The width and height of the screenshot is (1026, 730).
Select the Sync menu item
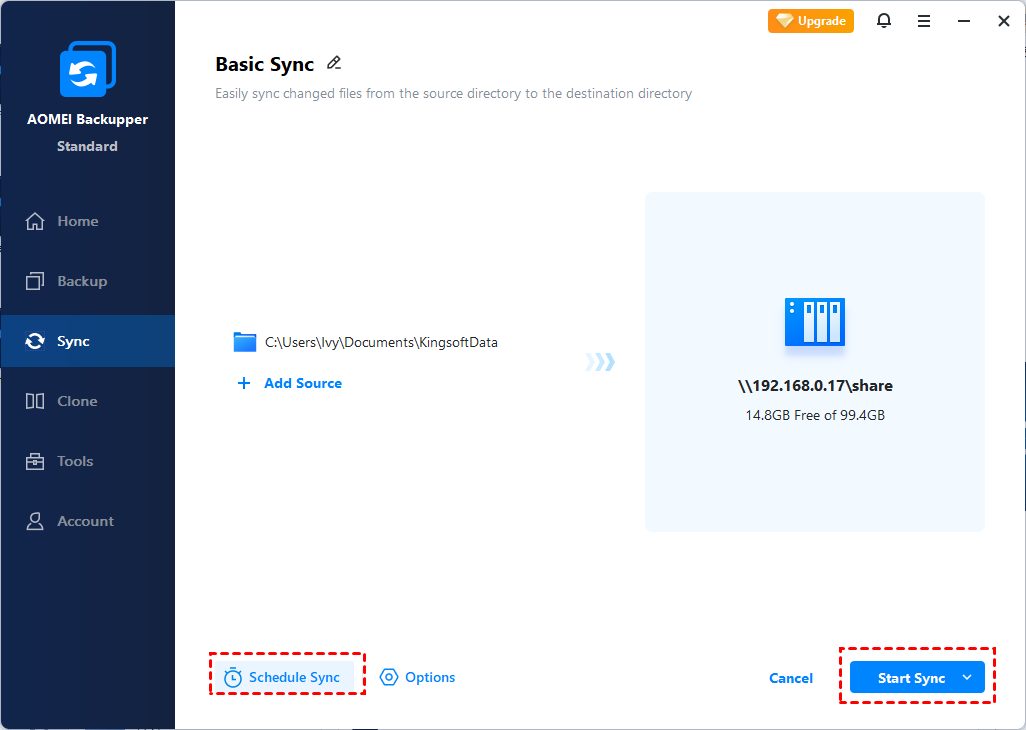click(x=88, y=341)
